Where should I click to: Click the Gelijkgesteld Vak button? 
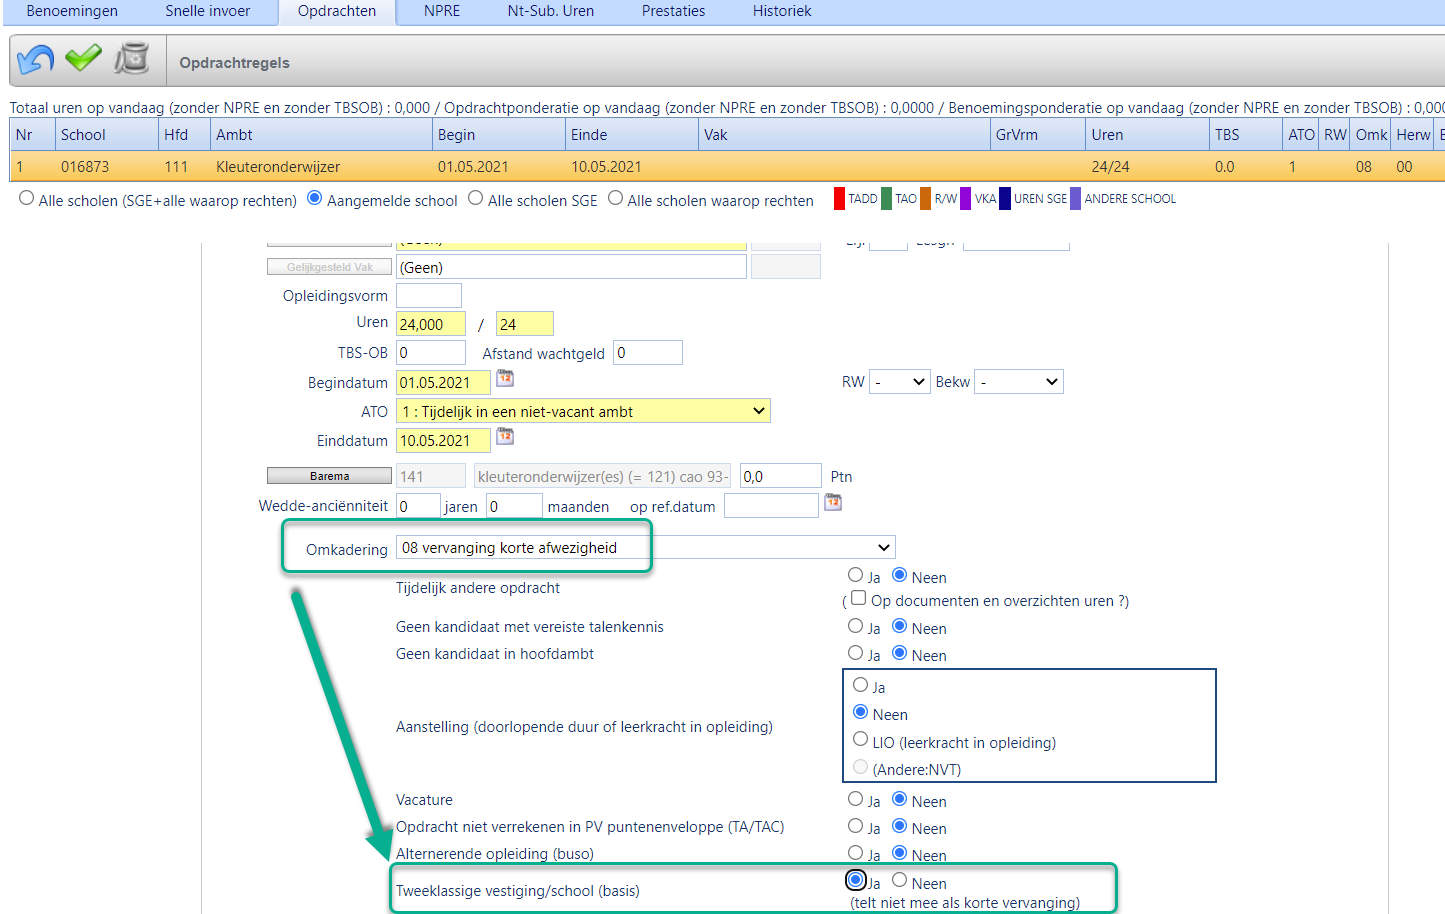click(x=329, y=267)
